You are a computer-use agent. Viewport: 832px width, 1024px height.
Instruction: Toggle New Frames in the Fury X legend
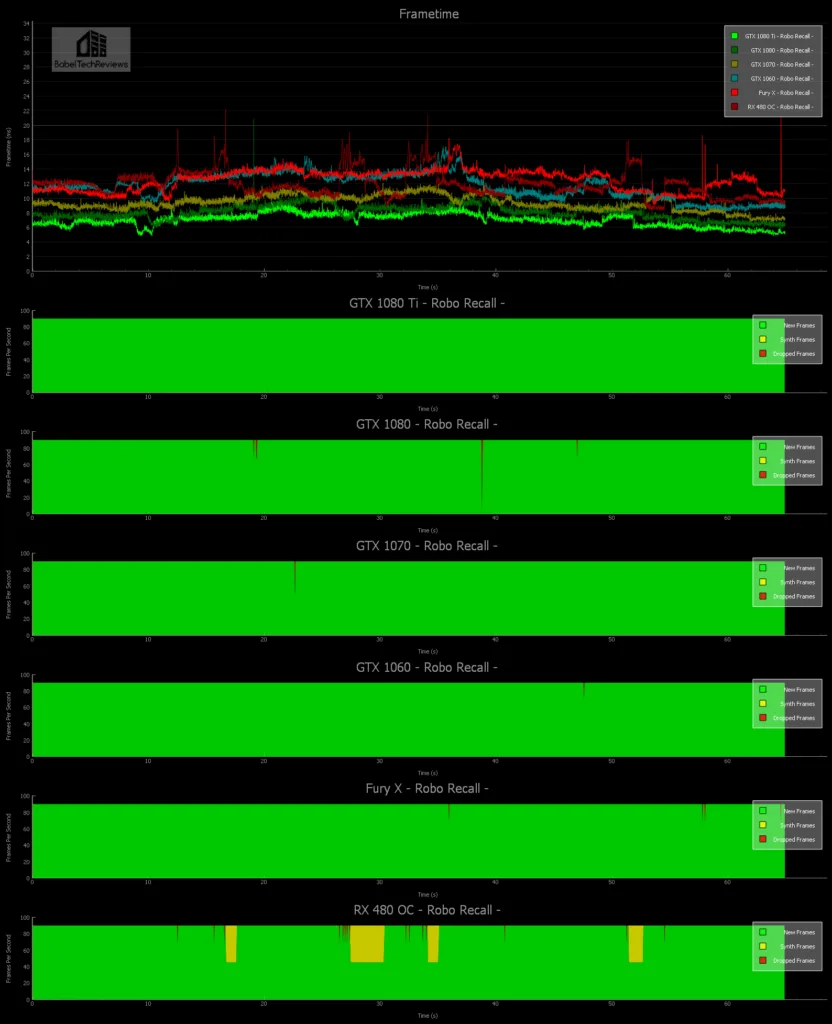[762, 811]
